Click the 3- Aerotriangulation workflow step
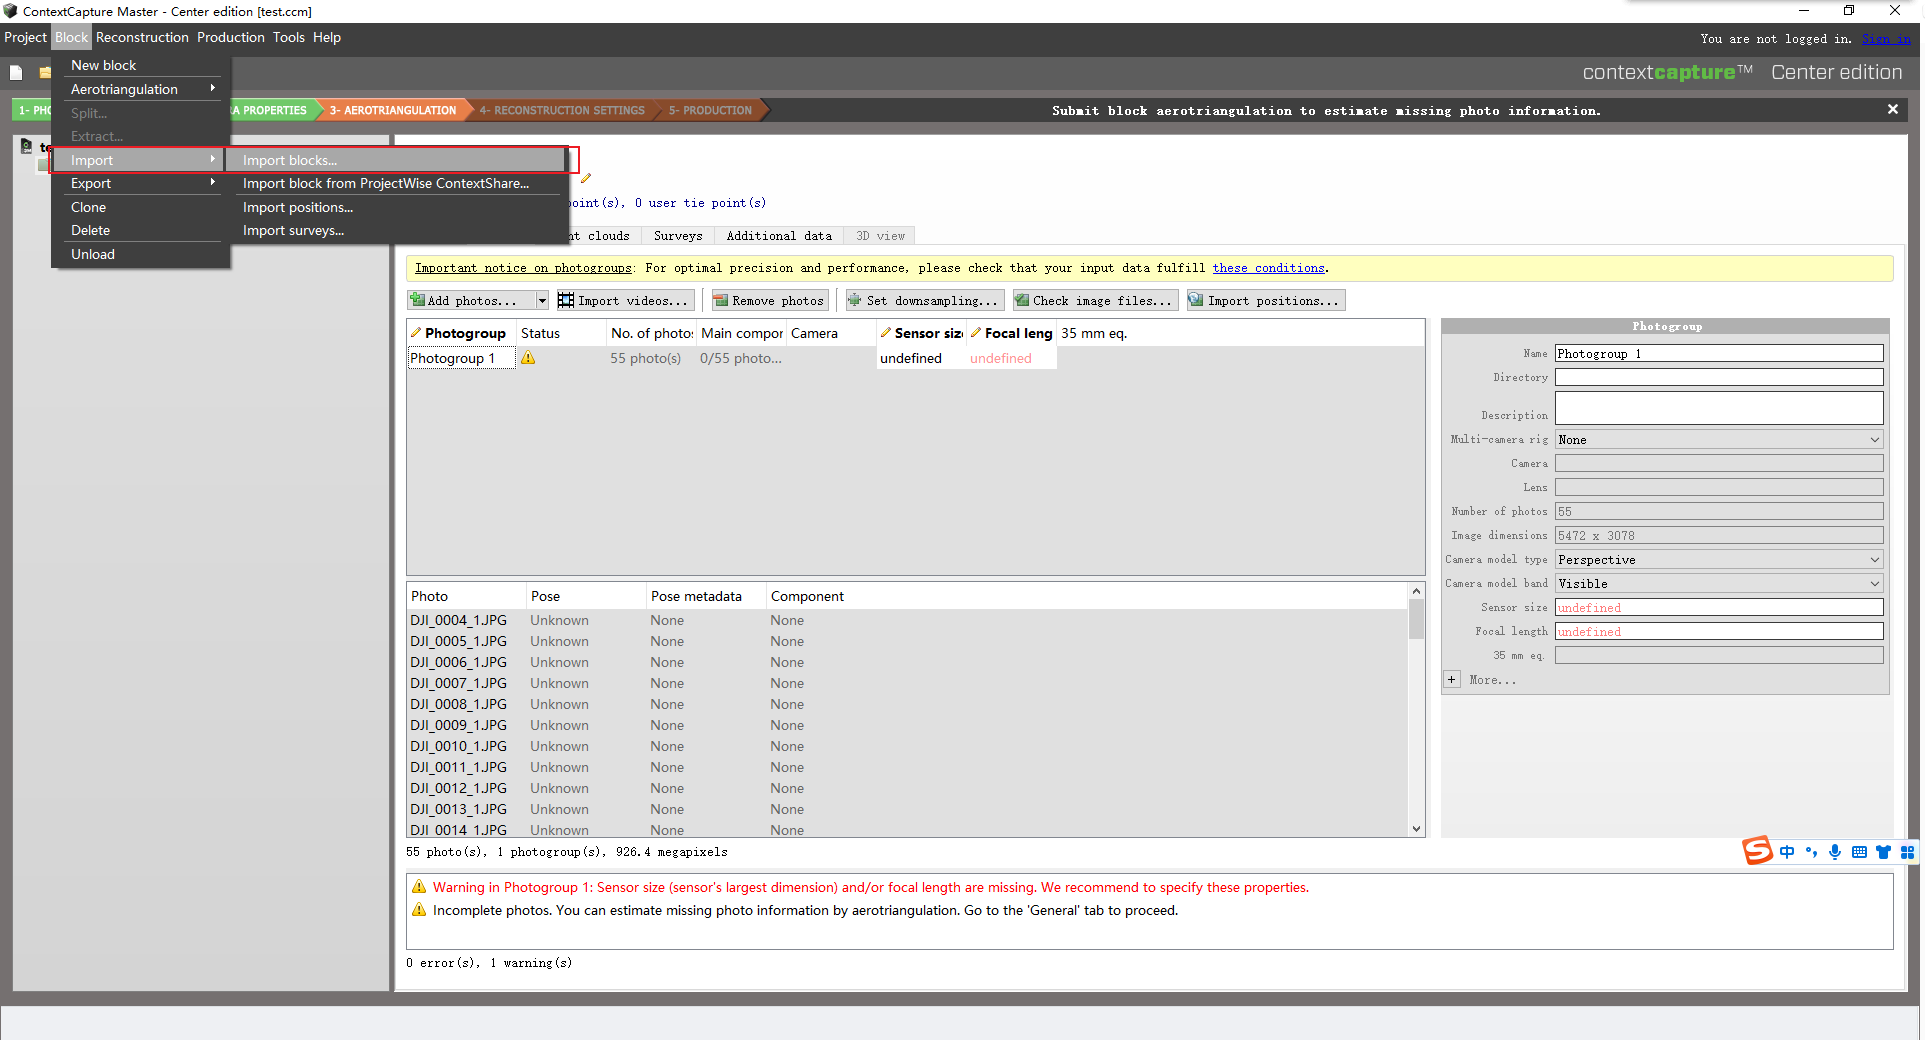Screen dimensions: 1925x1040 coord(393,110)
